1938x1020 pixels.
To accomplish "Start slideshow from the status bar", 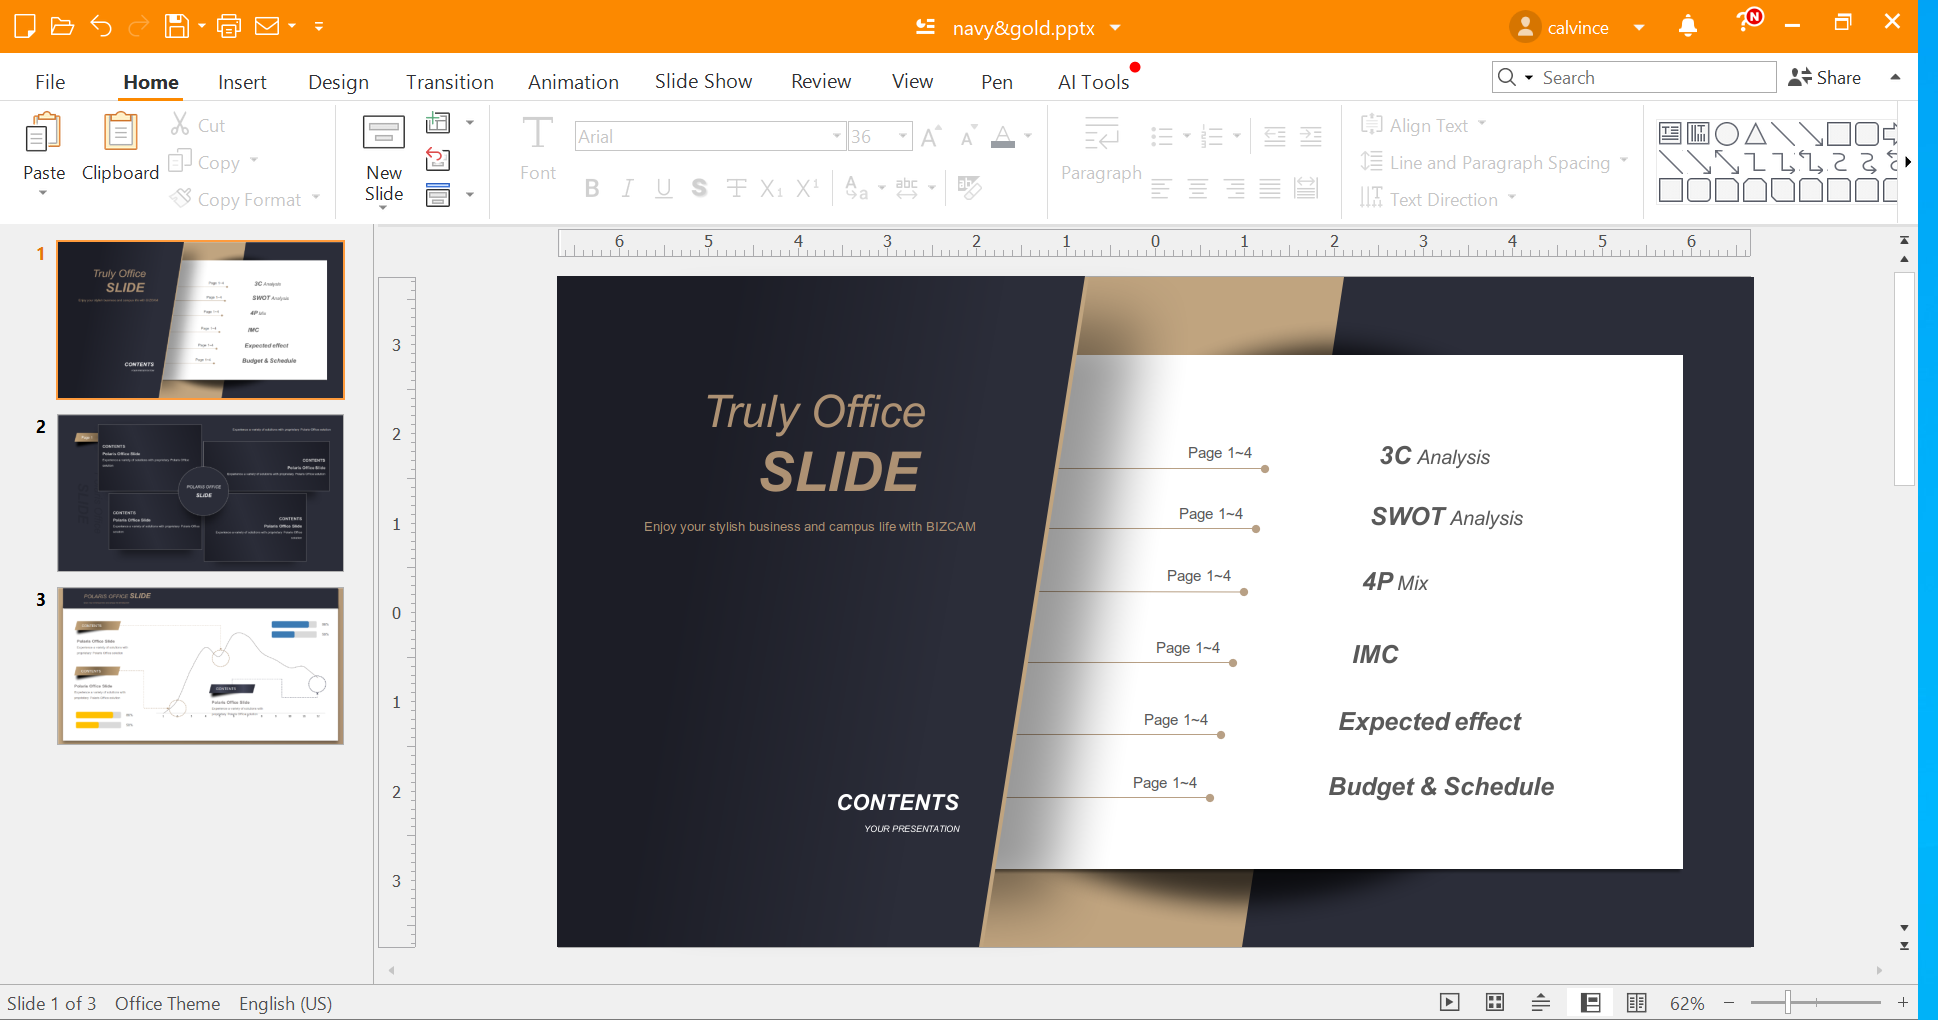I will (x=1449, y=1001).
